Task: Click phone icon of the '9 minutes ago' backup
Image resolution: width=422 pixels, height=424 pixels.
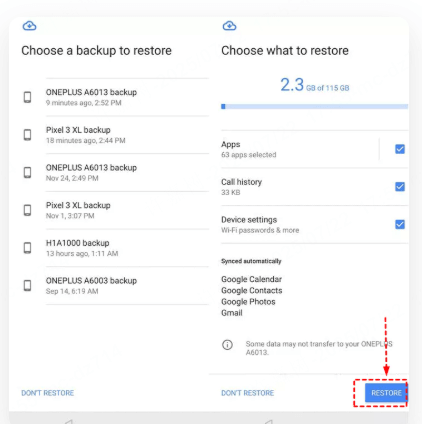Action: (28, 97)
